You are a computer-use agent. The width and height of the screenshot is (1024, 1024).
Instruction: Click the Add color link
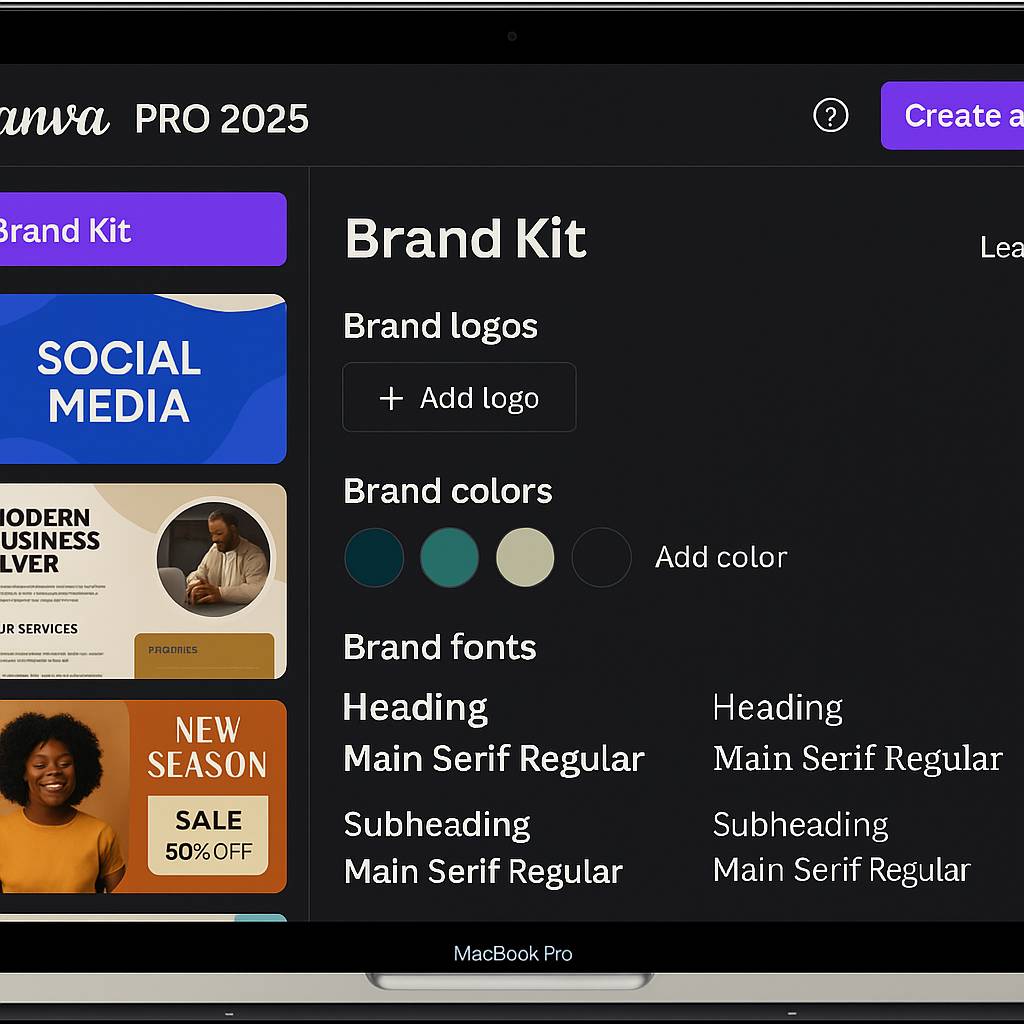pyautogui.click(x=721, y=557)
